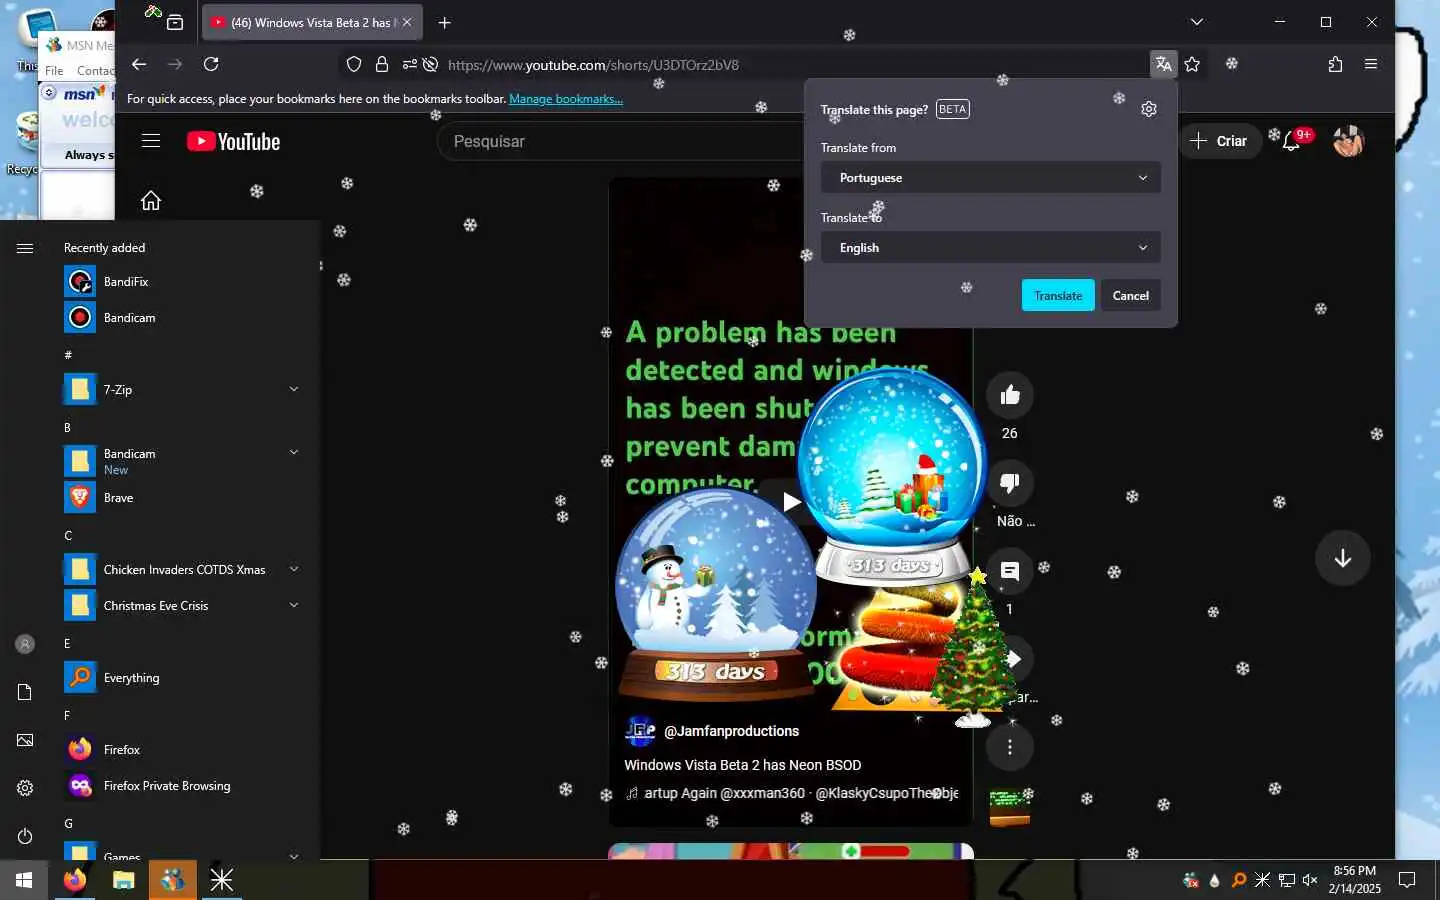Screen dimensions: 1440x900
Task: Open the YouTube account avatar menu
Action: tap(1348, 141)
